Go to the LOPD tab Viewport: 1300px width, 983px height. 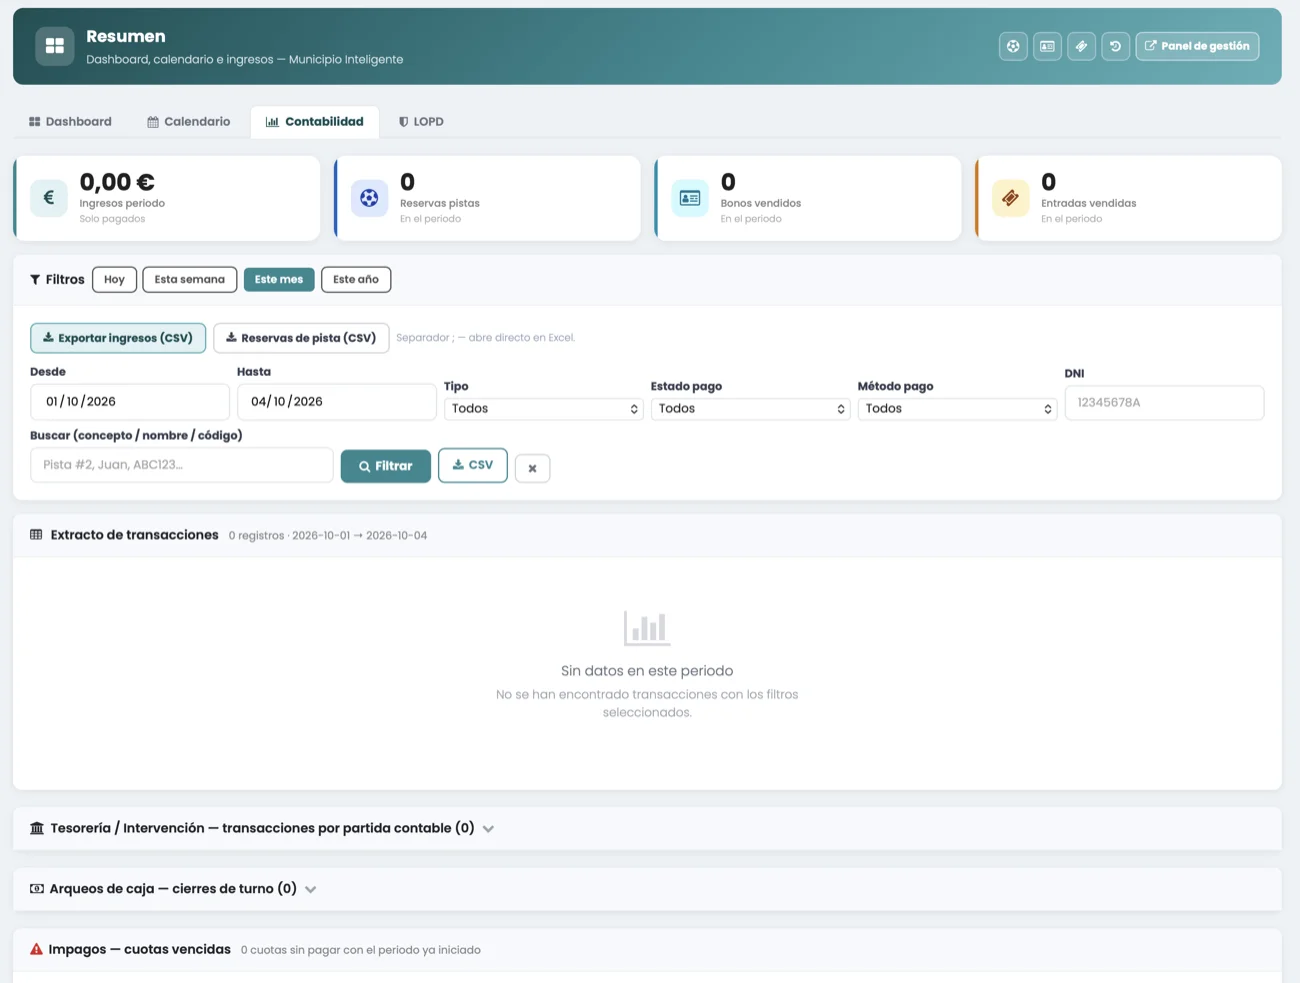[421, 122]
